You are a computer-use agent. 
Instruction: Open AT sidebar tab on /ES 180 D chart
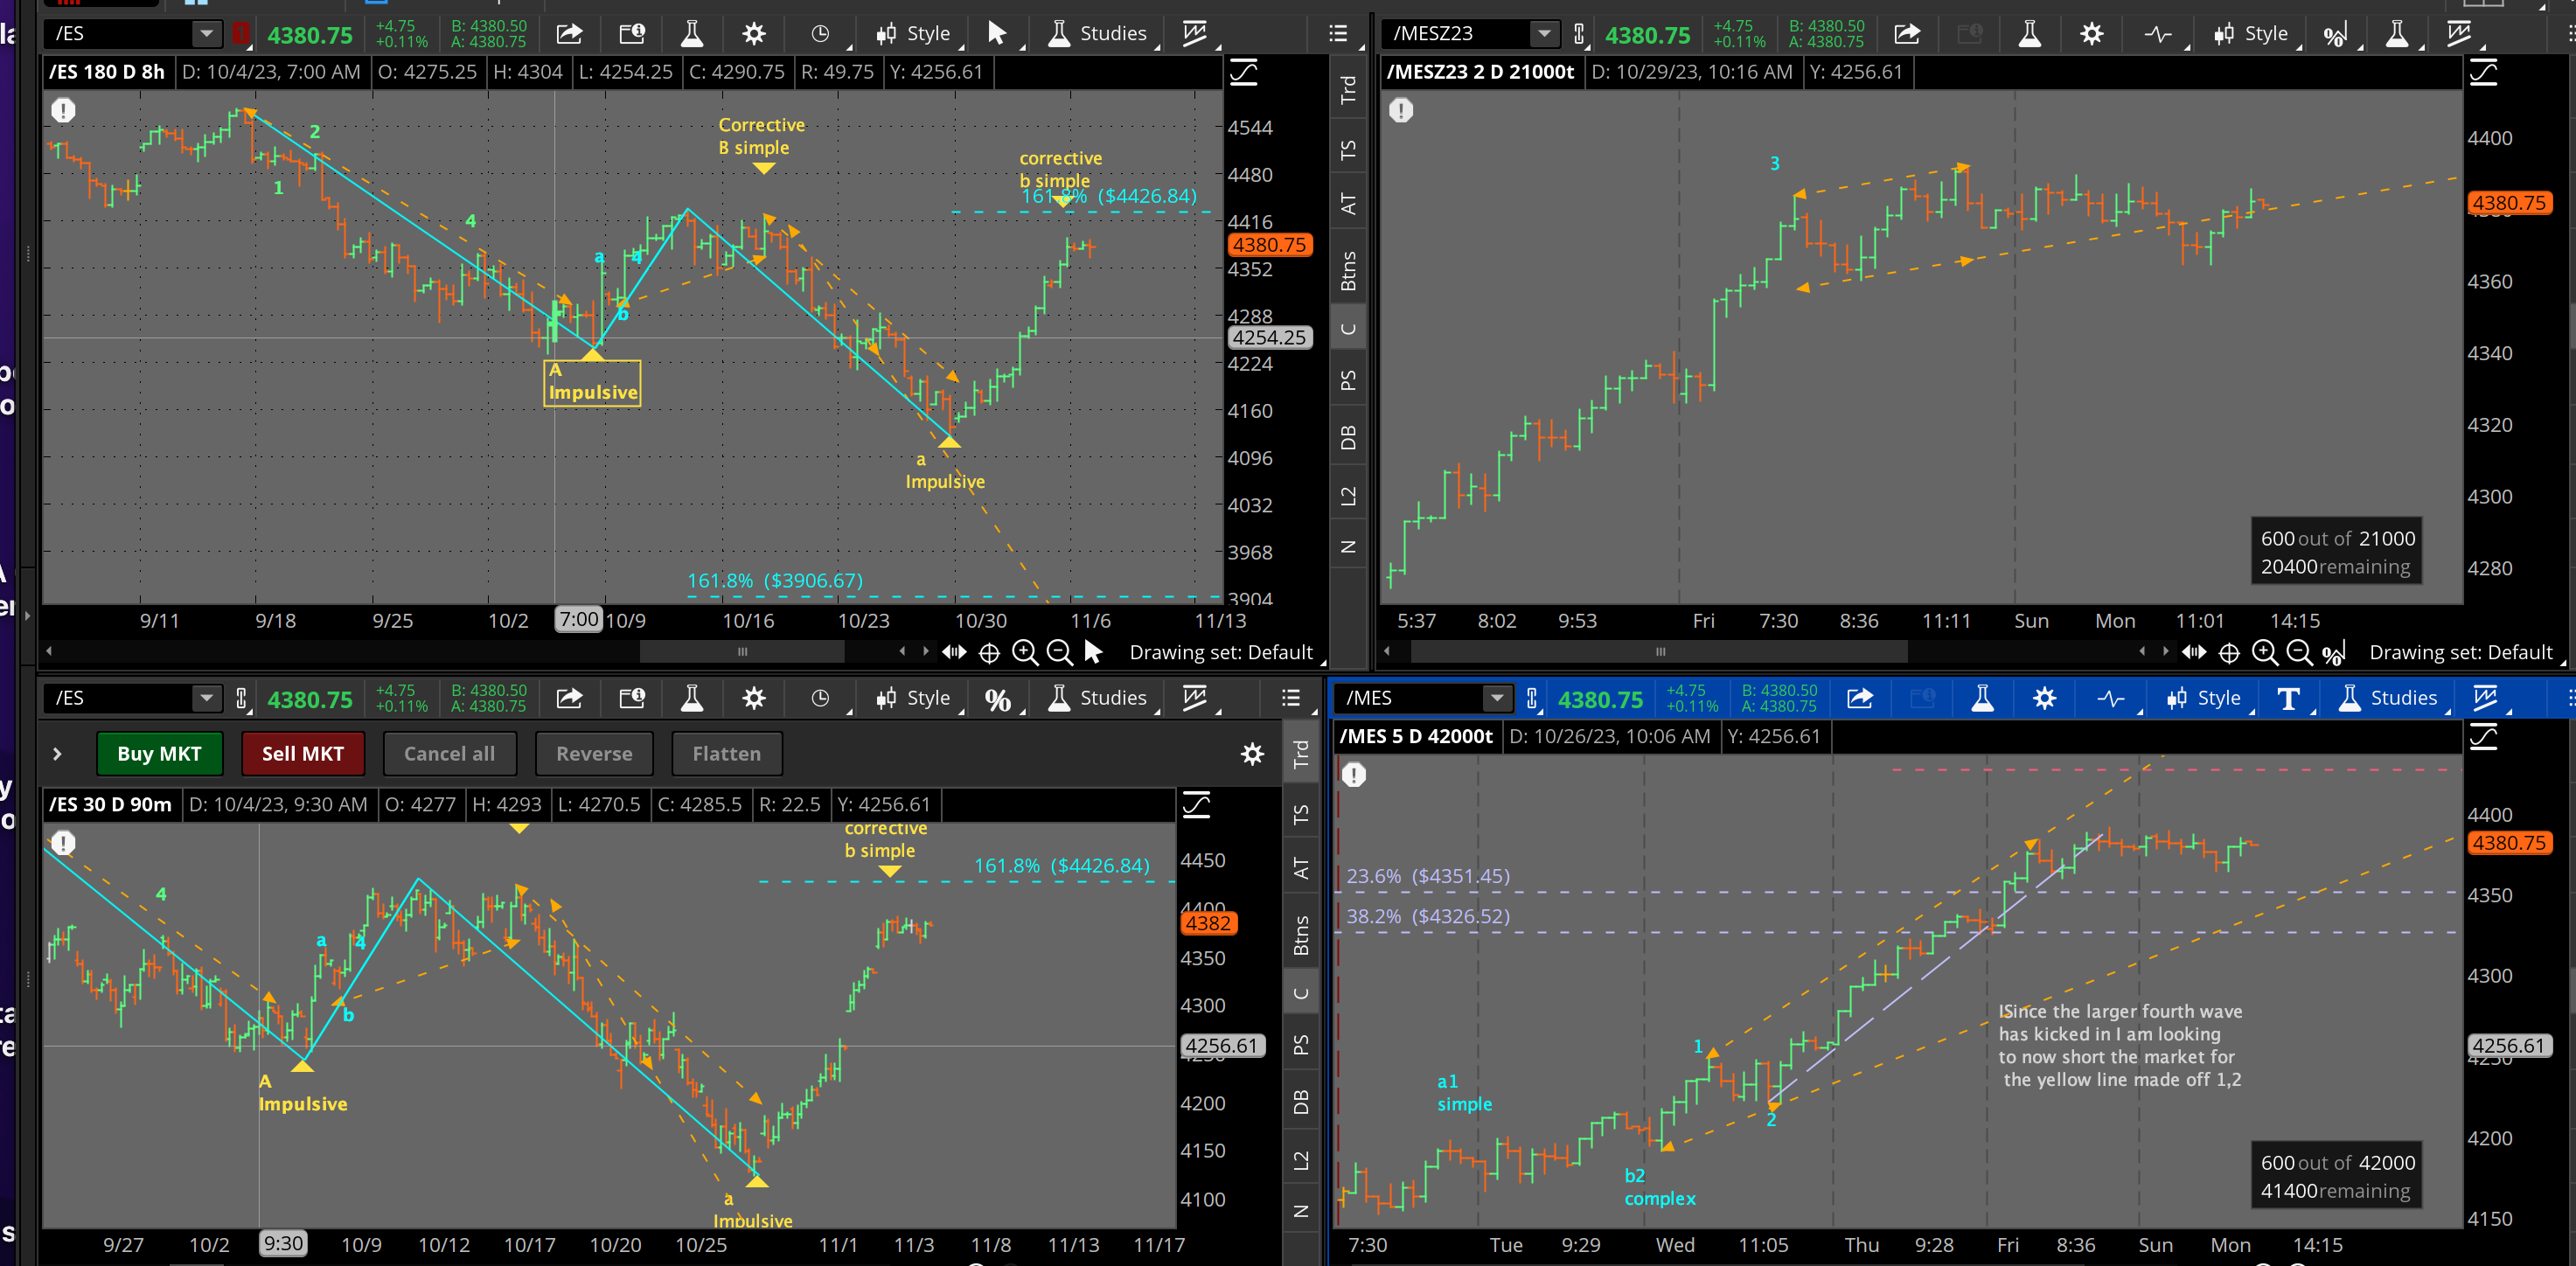pos(1348,204)
